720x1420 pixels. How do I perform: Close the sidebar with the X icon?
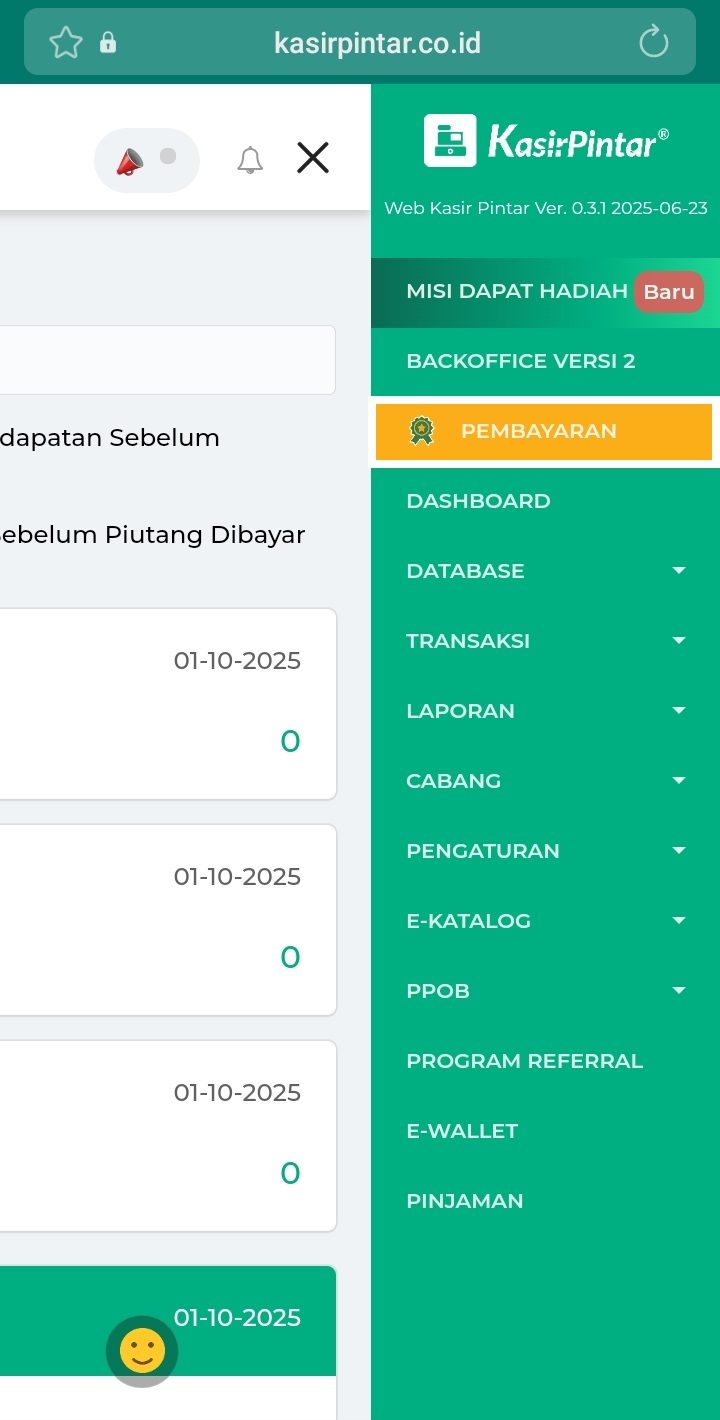click(313, 158)
